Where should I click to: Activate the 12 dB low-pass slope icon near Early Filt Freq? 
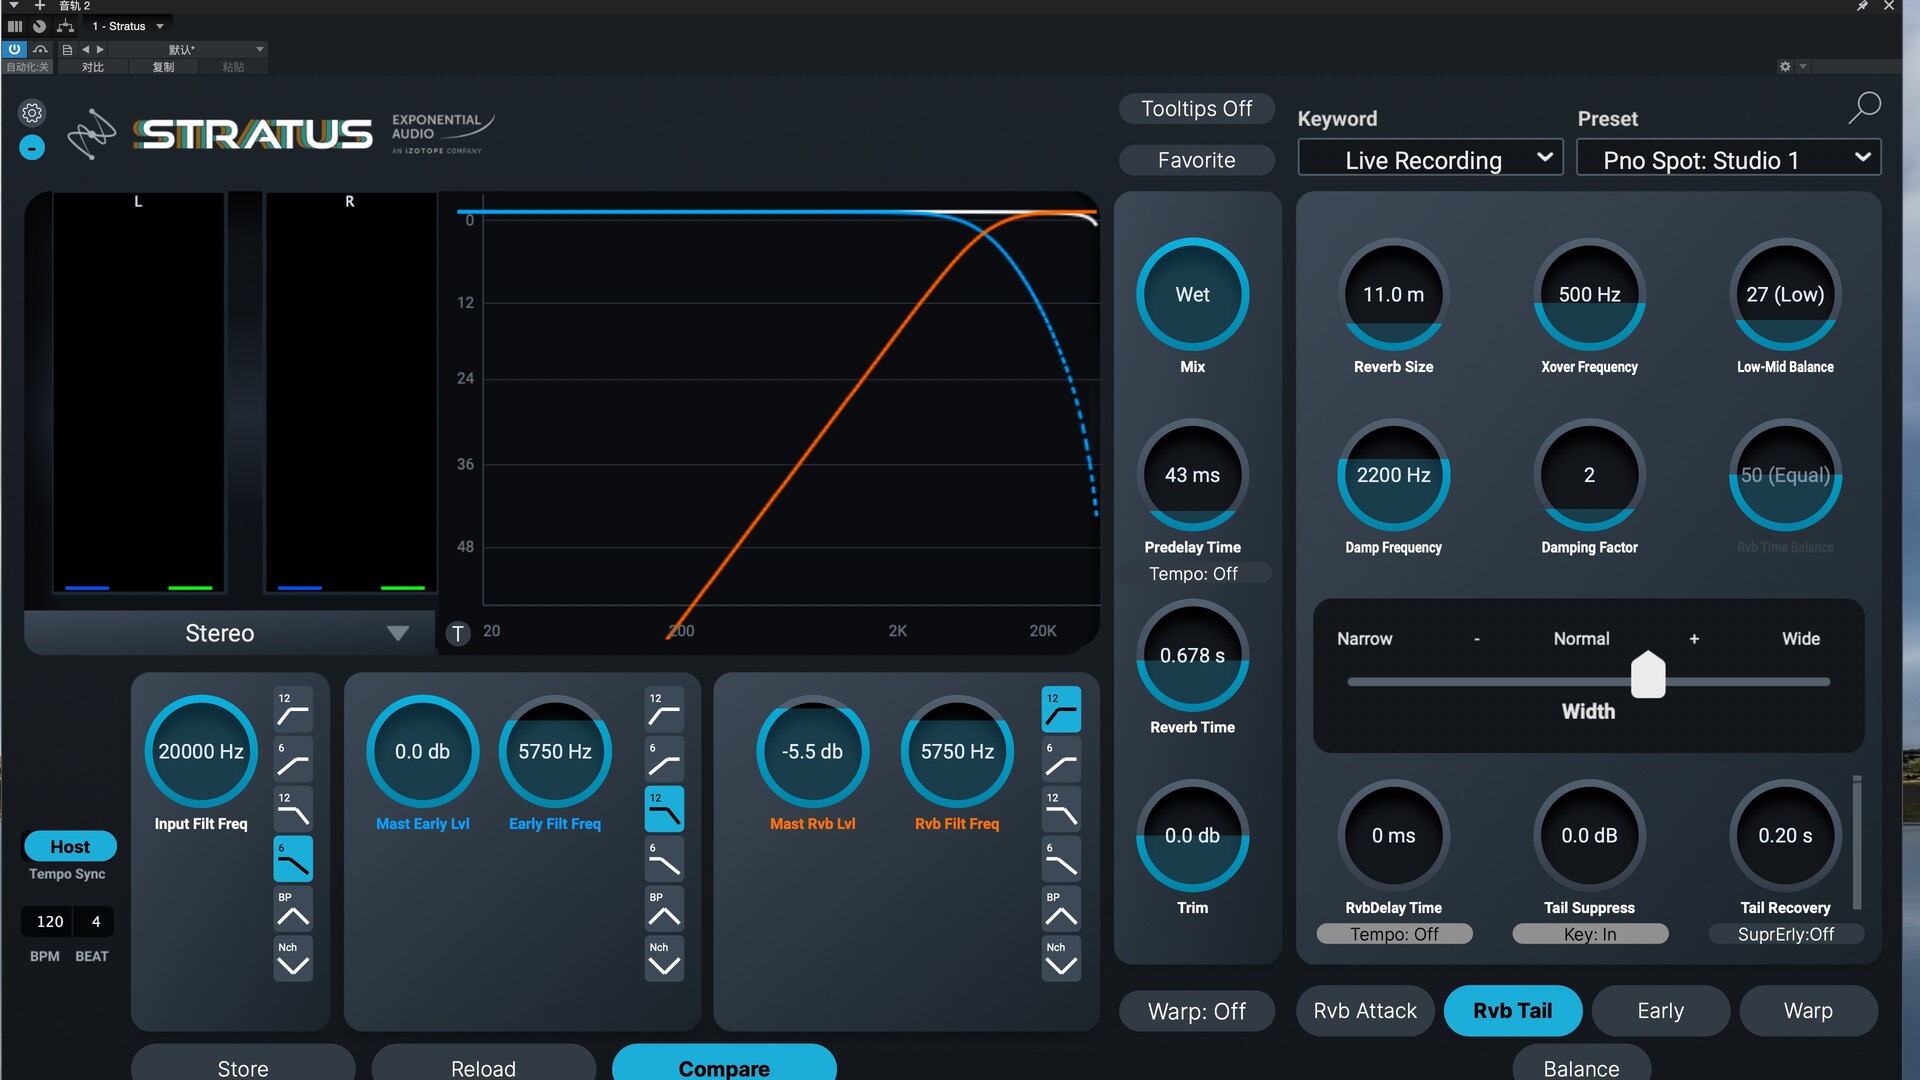(x=663, y=808)
